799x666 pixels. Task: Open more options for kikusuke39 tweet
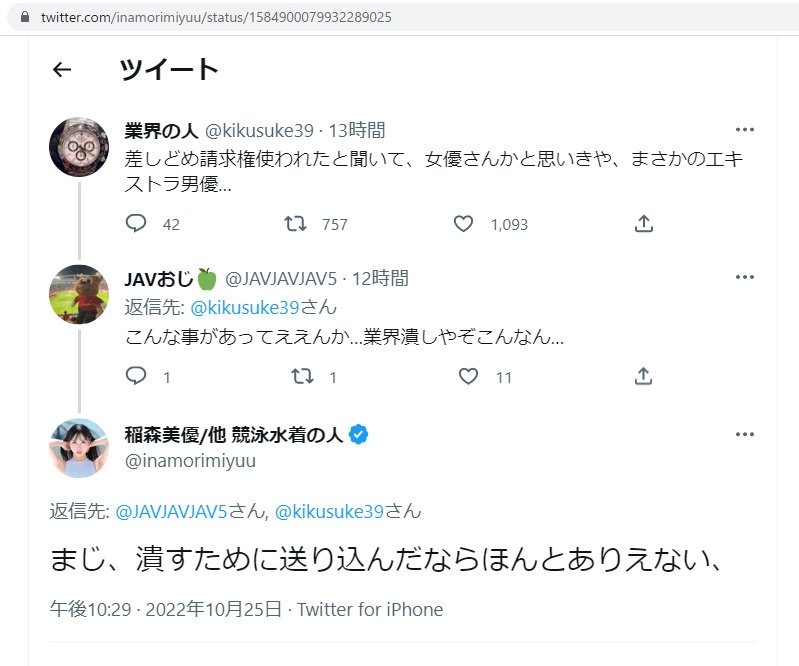tap(744, 129)
